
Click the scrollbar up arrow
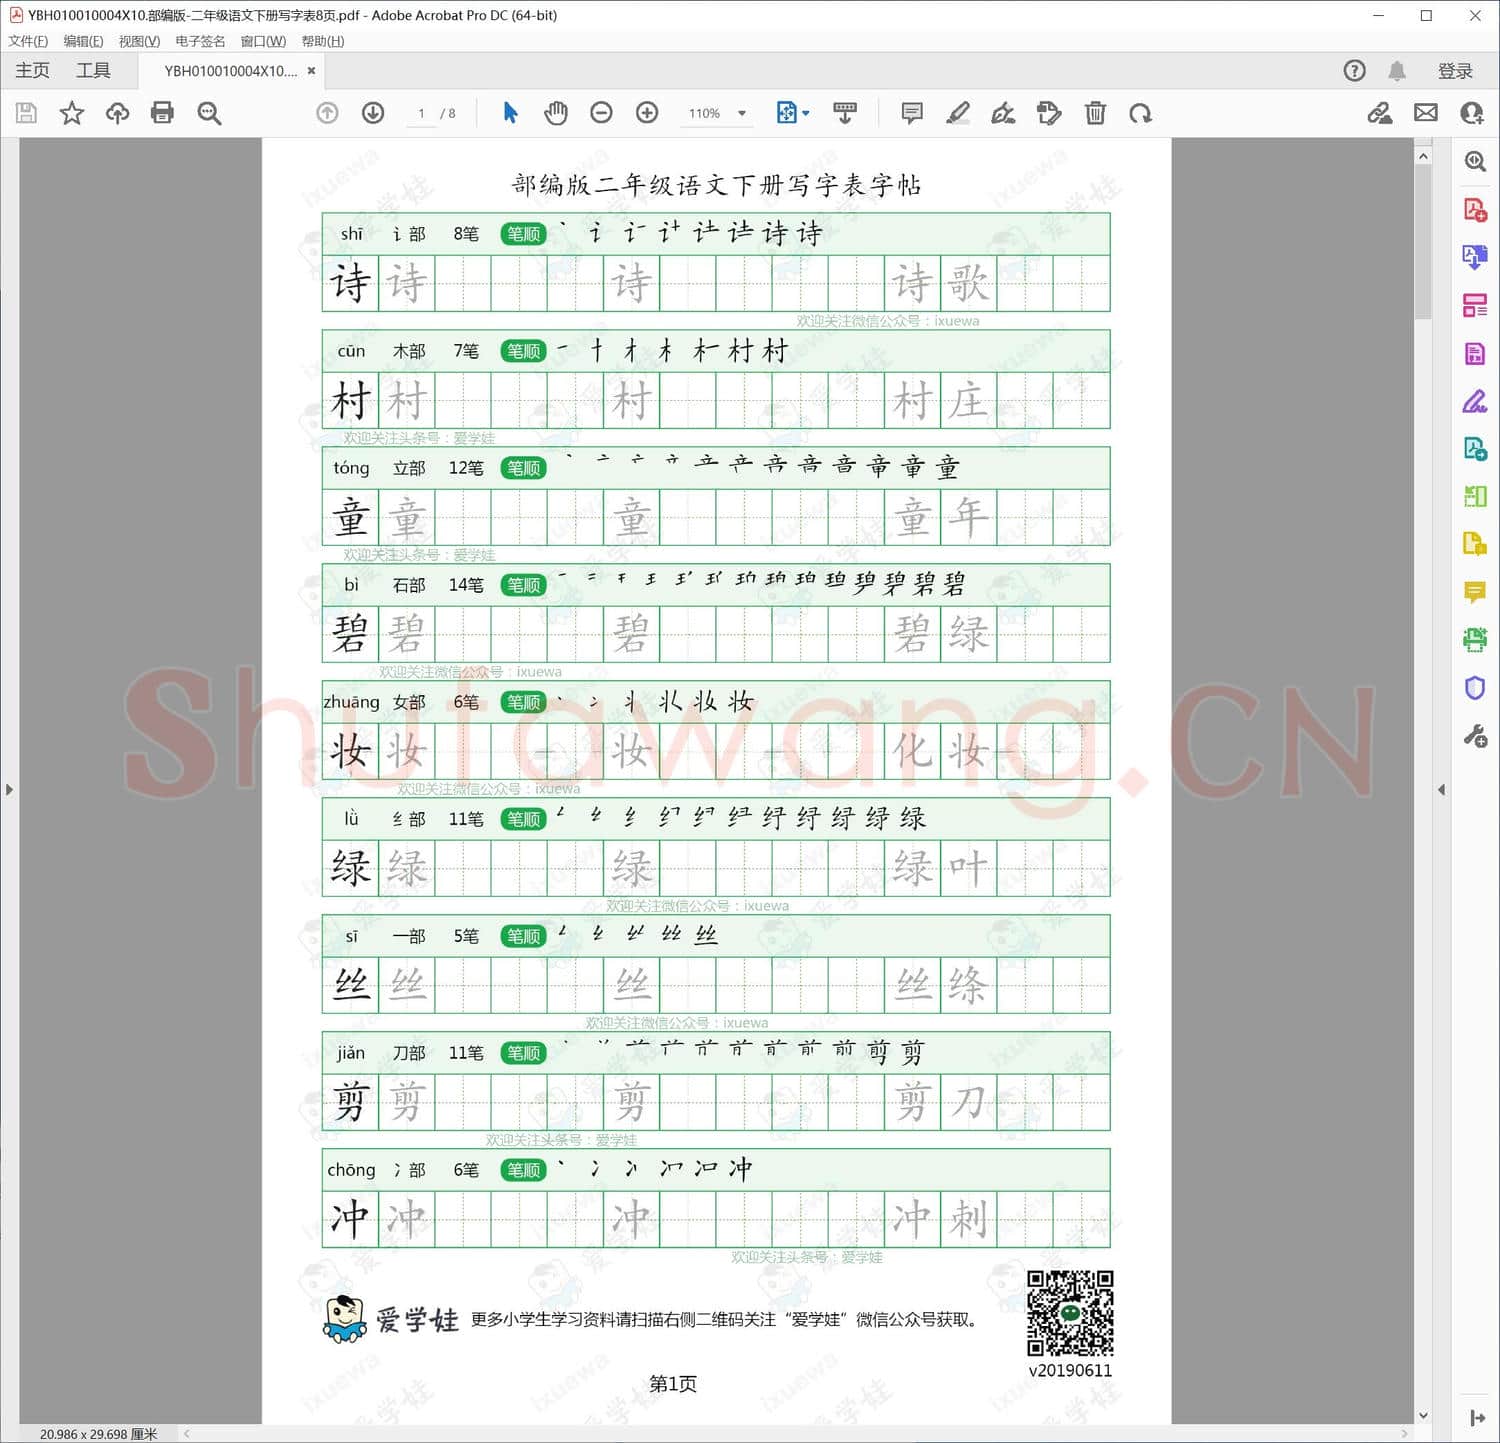point(1423,156)
